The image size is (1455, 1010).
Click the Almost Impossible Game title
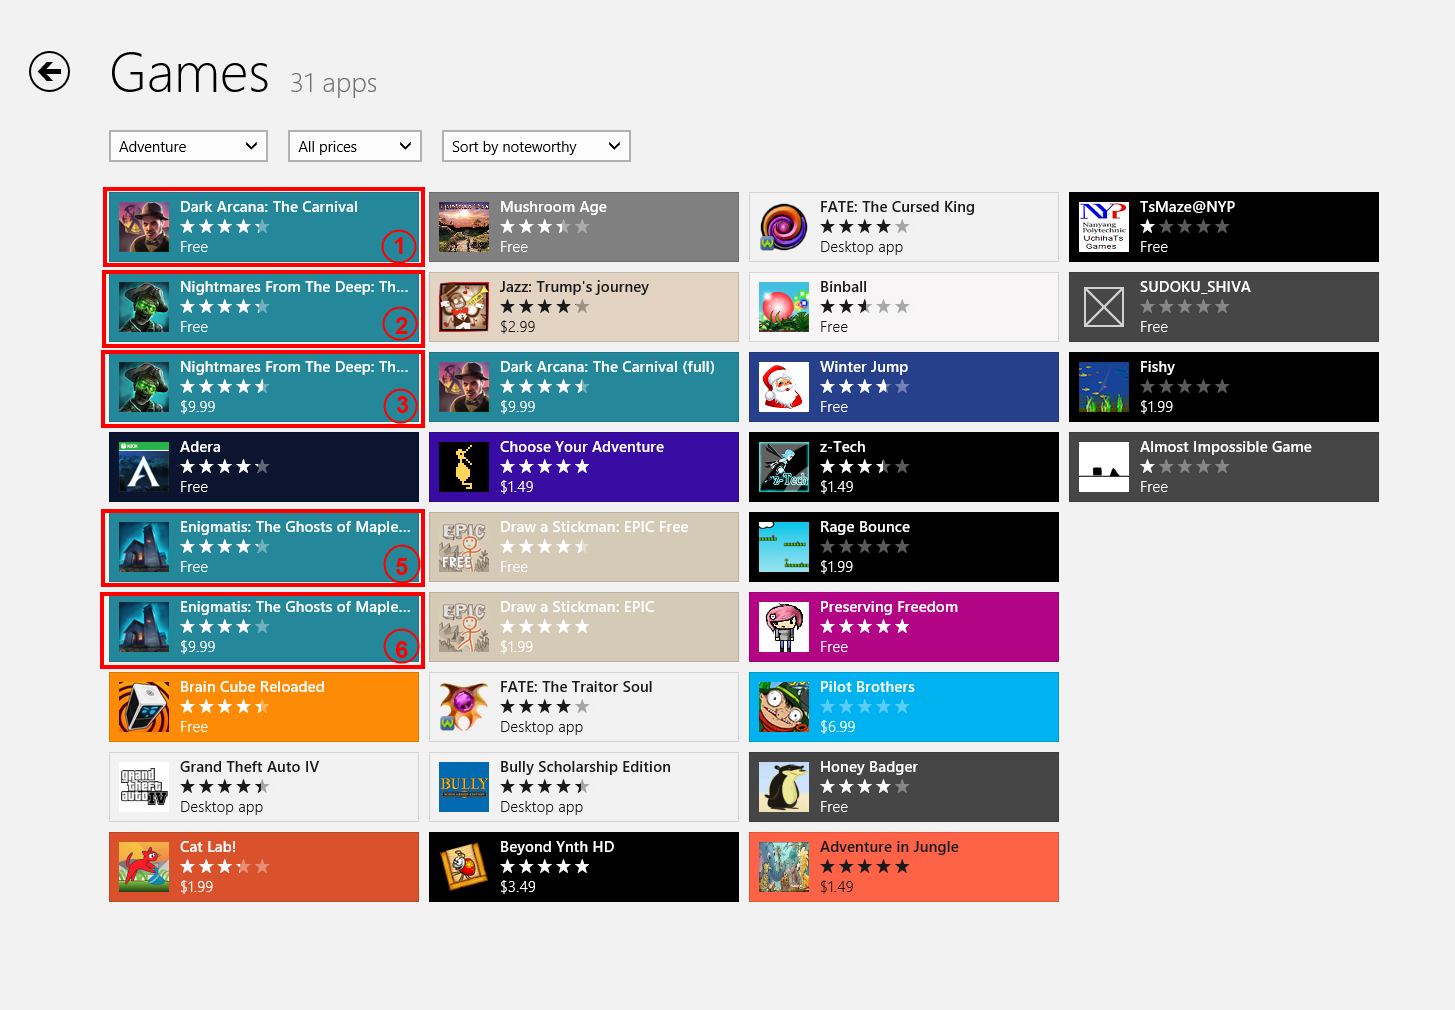(x=1225, y=447)
